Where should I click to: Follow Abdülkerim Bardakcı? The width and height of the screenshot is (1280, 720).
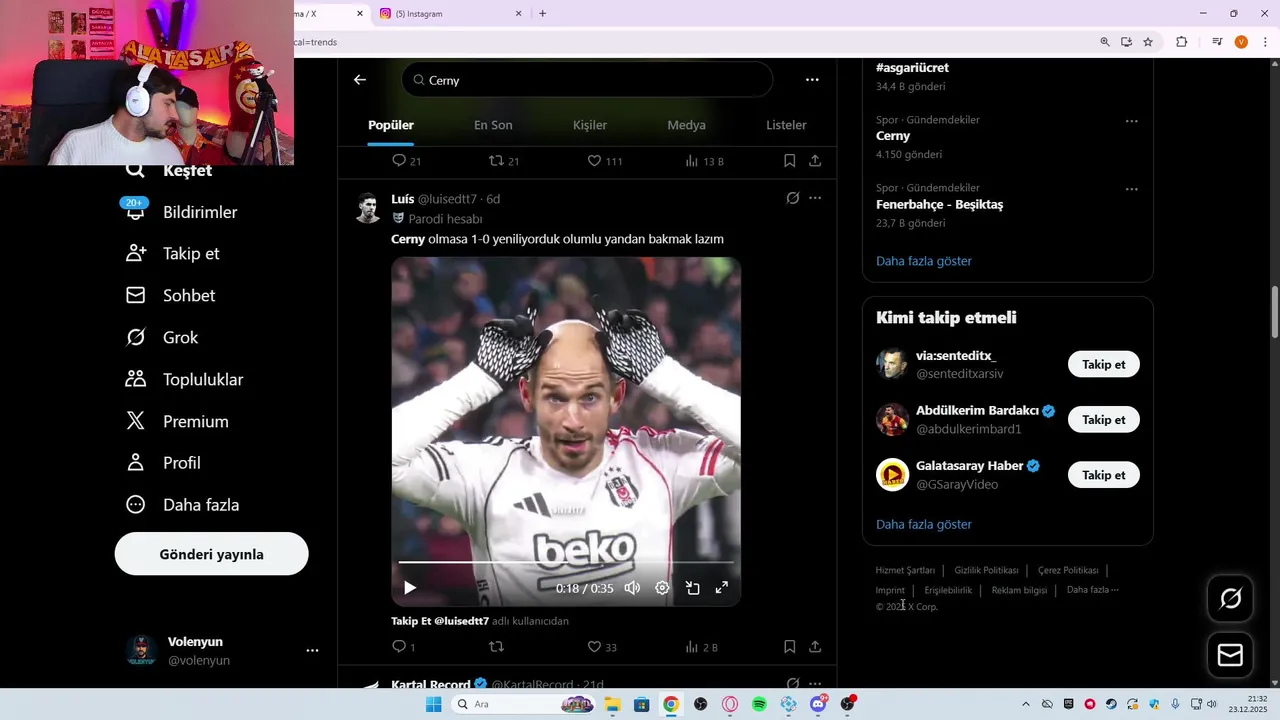click(x=1103, y=420)
